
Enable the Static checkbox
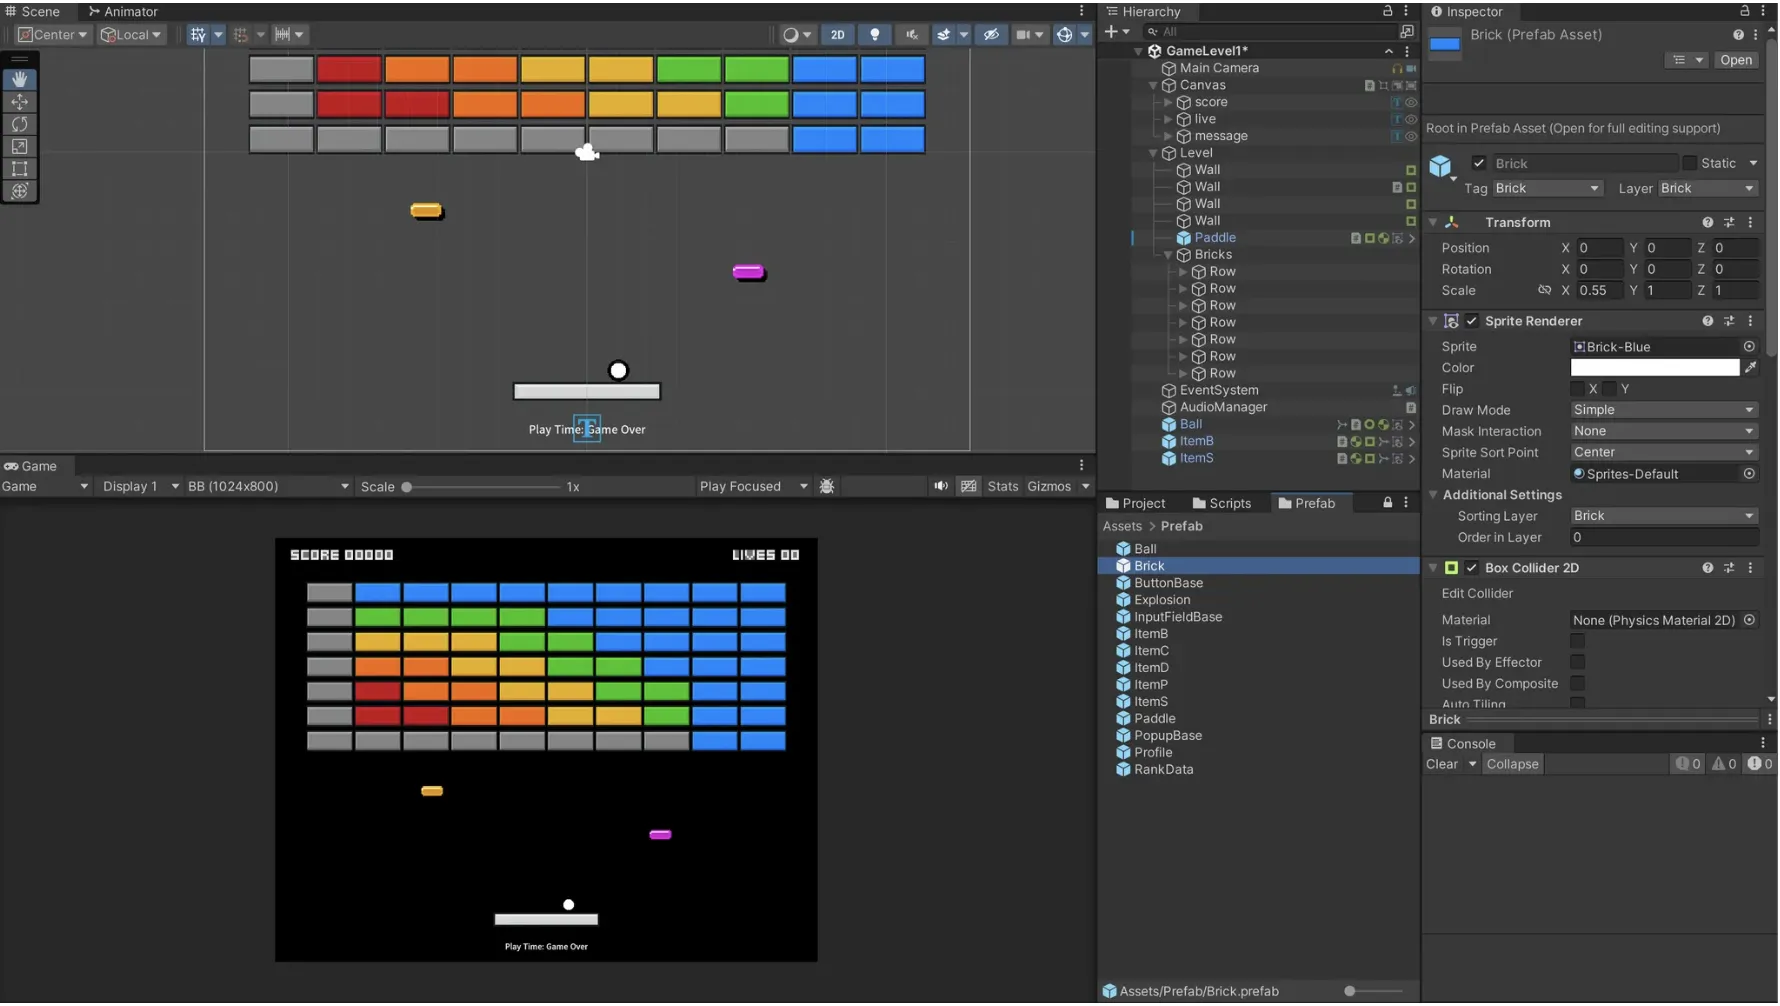[1690, 163]
